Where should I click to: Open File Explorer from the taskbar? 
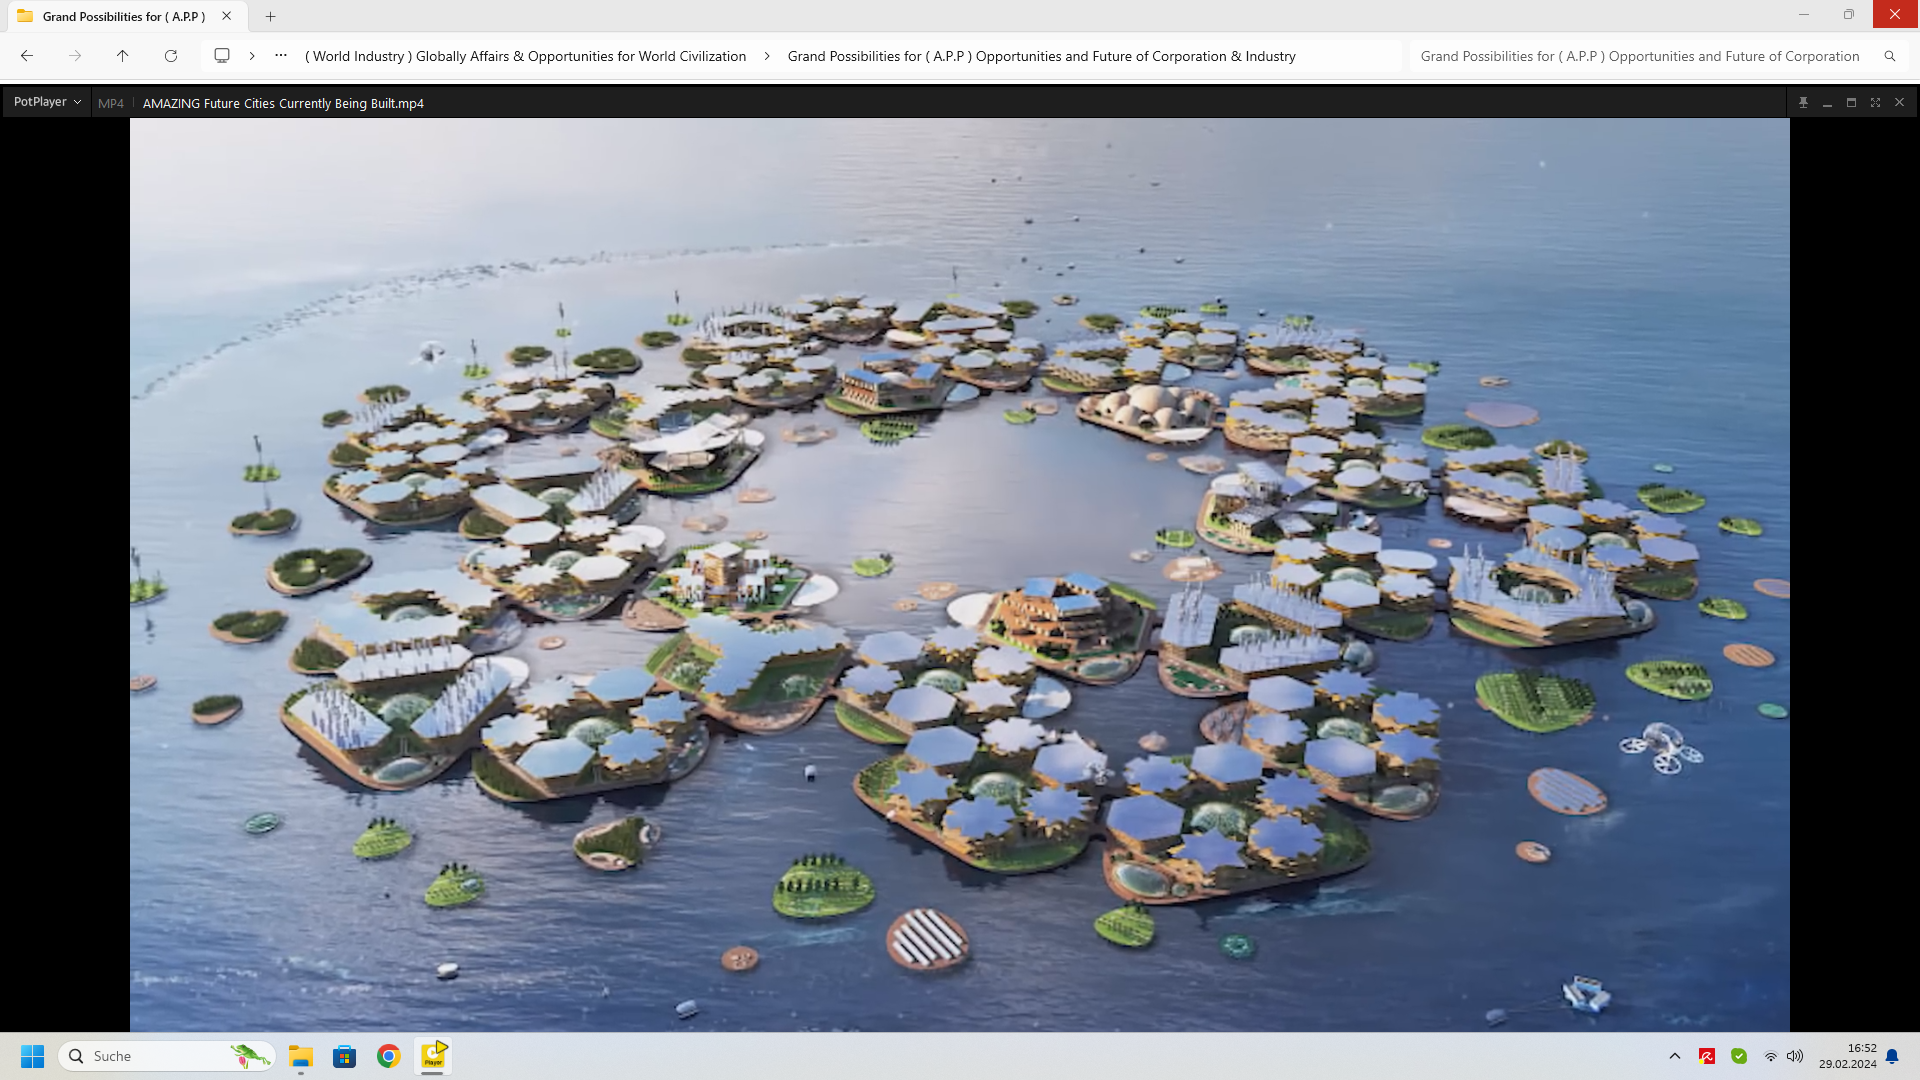[301, 1056]
